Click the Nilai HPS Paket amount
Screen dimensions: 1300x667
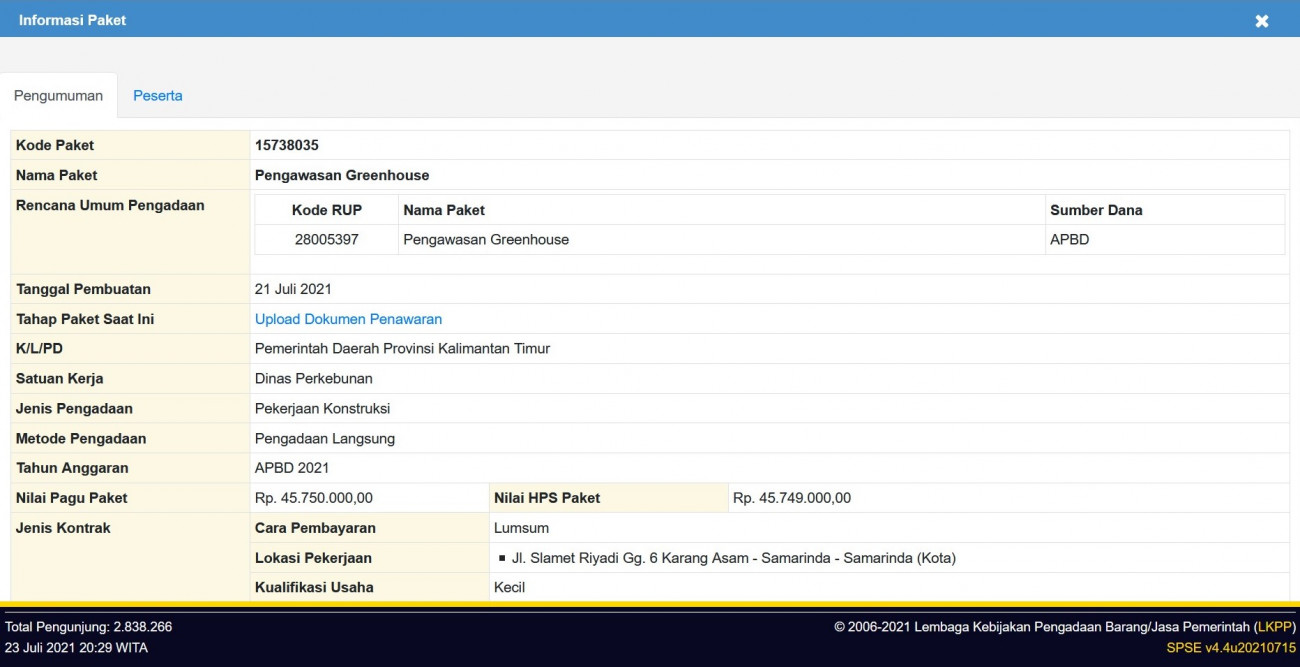[x=792, y=498]
